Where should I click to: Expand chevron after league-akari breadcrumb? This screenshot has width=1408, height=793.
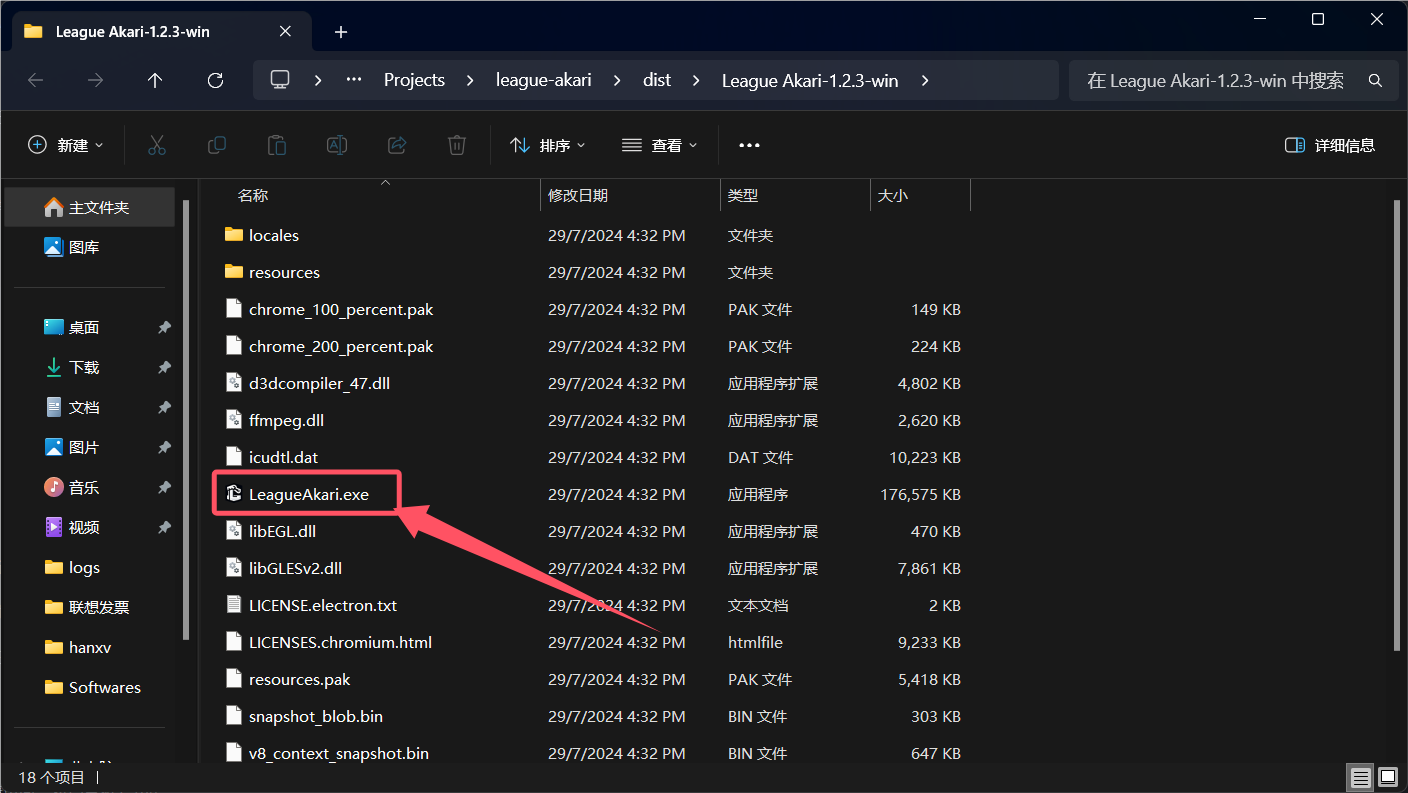[617, 80]
